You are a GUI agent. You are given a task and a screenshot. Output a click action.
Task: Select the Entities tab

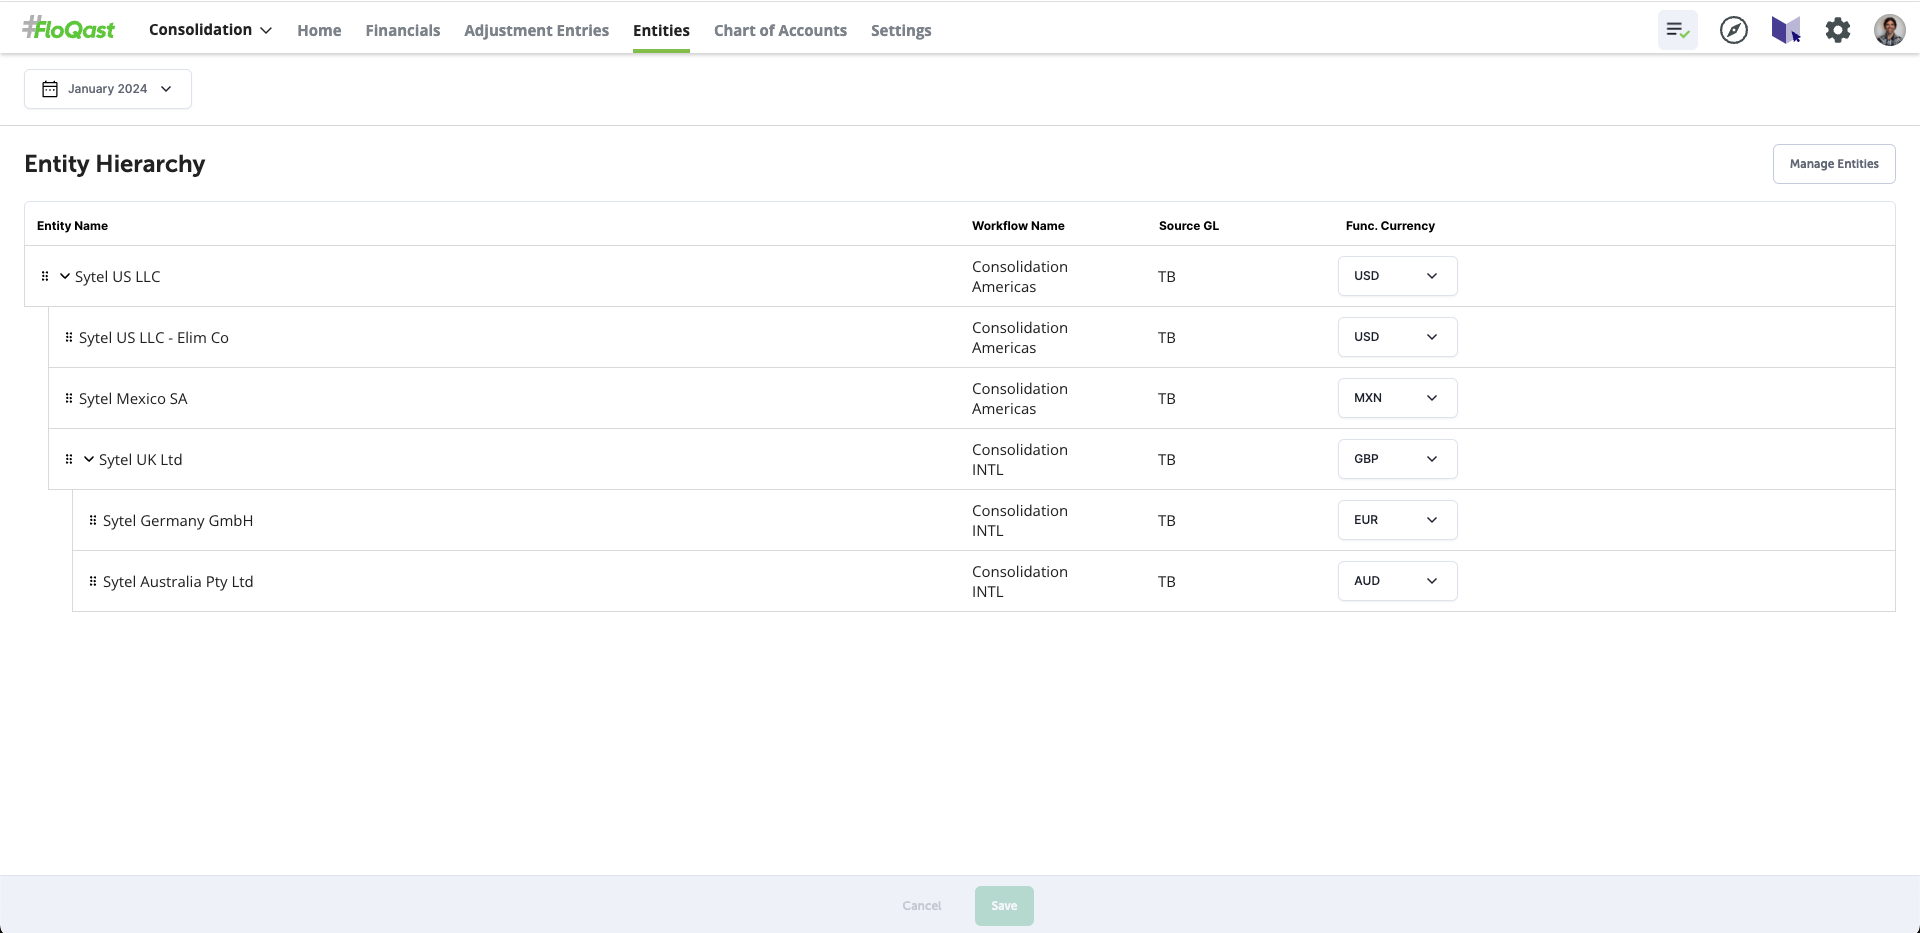(x=661, y=30)
